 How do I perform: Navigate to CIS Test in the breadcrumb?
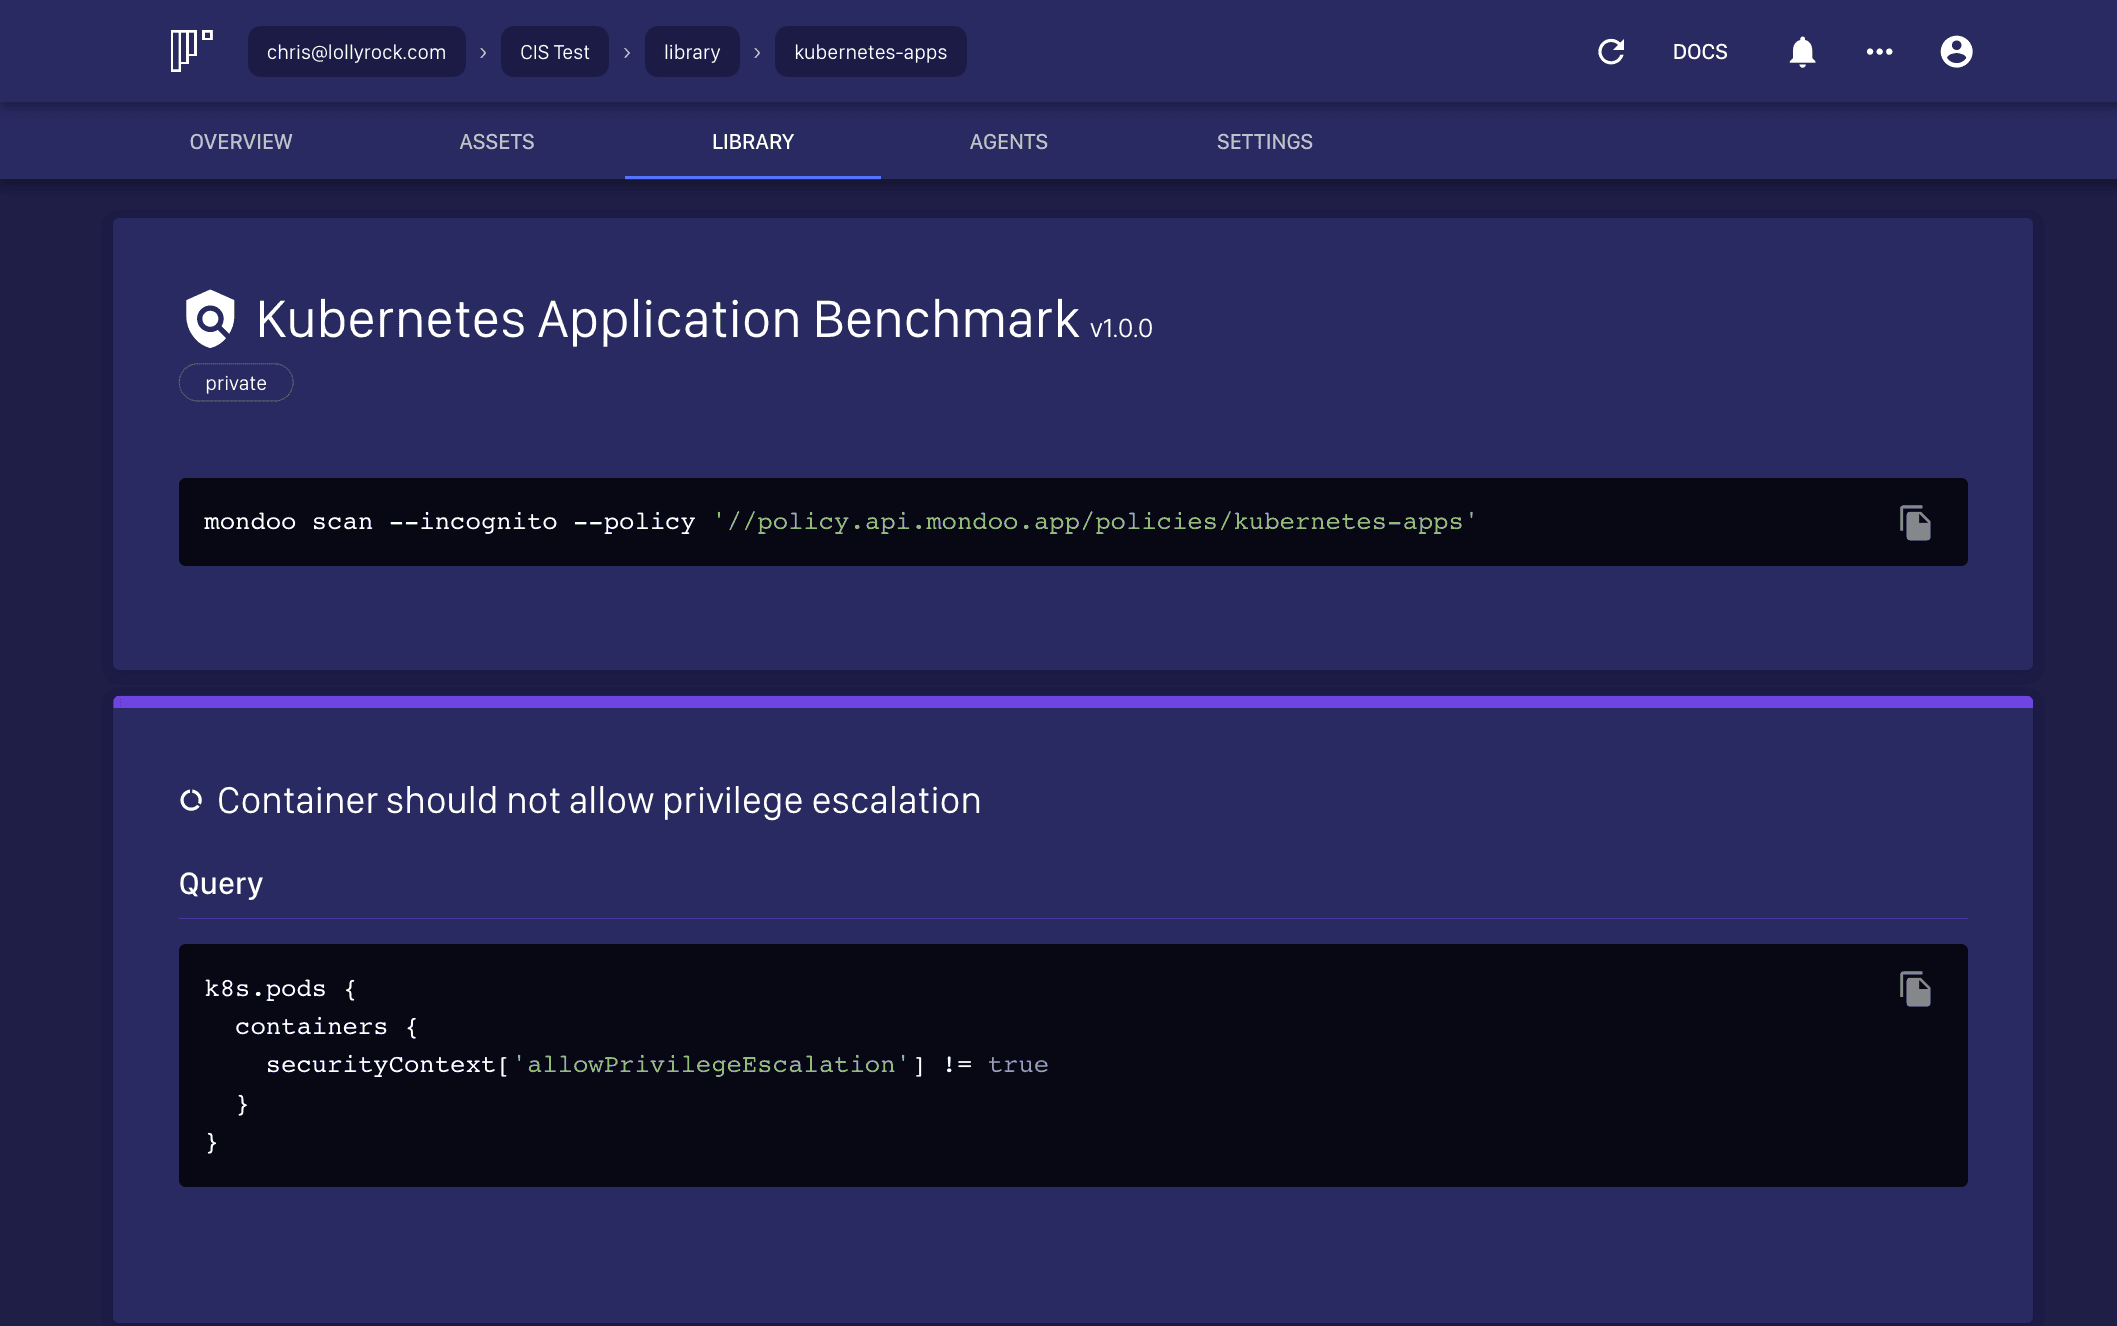click(x=554, y=51)
